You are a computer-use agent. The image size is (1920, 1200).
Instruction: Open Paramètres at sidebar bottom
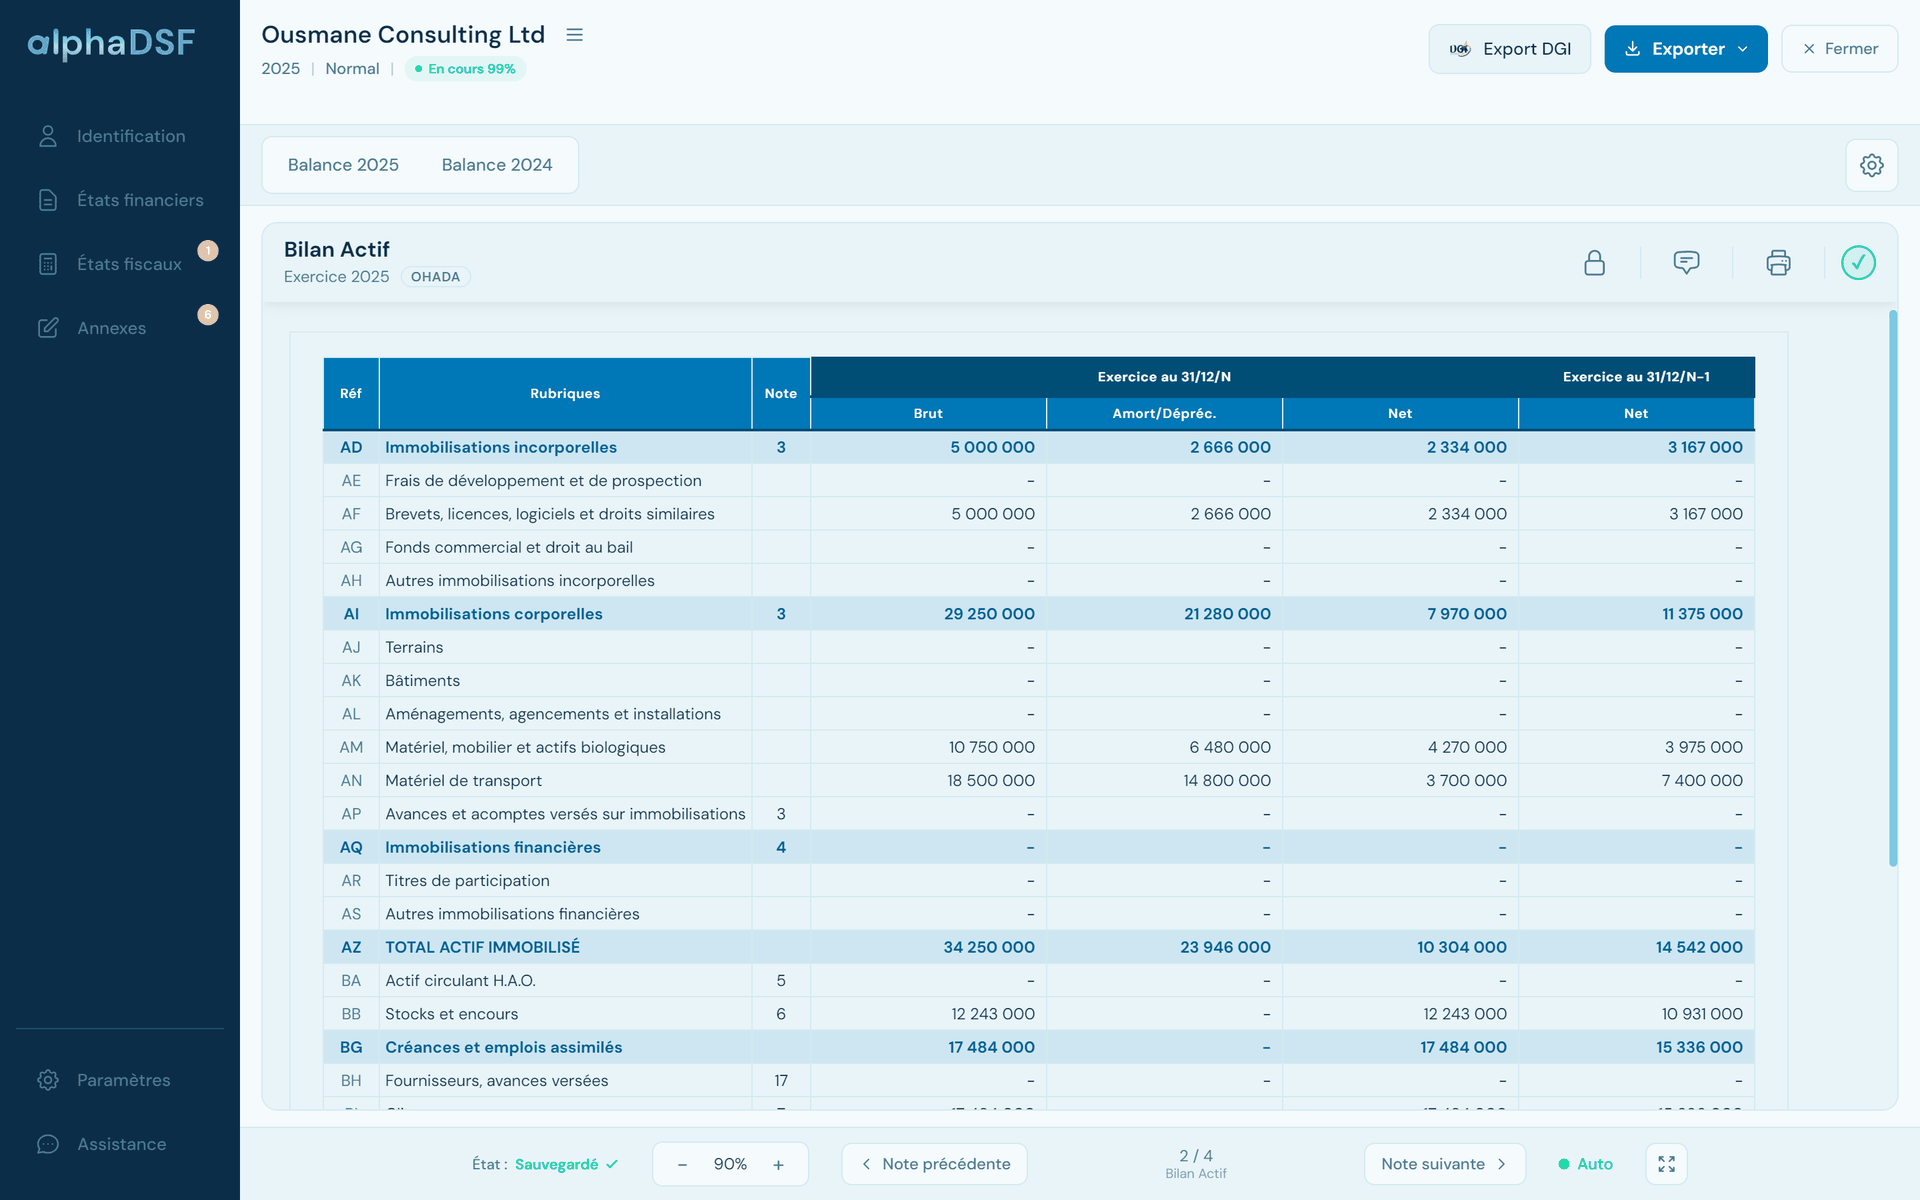[x=120, y=1080]
